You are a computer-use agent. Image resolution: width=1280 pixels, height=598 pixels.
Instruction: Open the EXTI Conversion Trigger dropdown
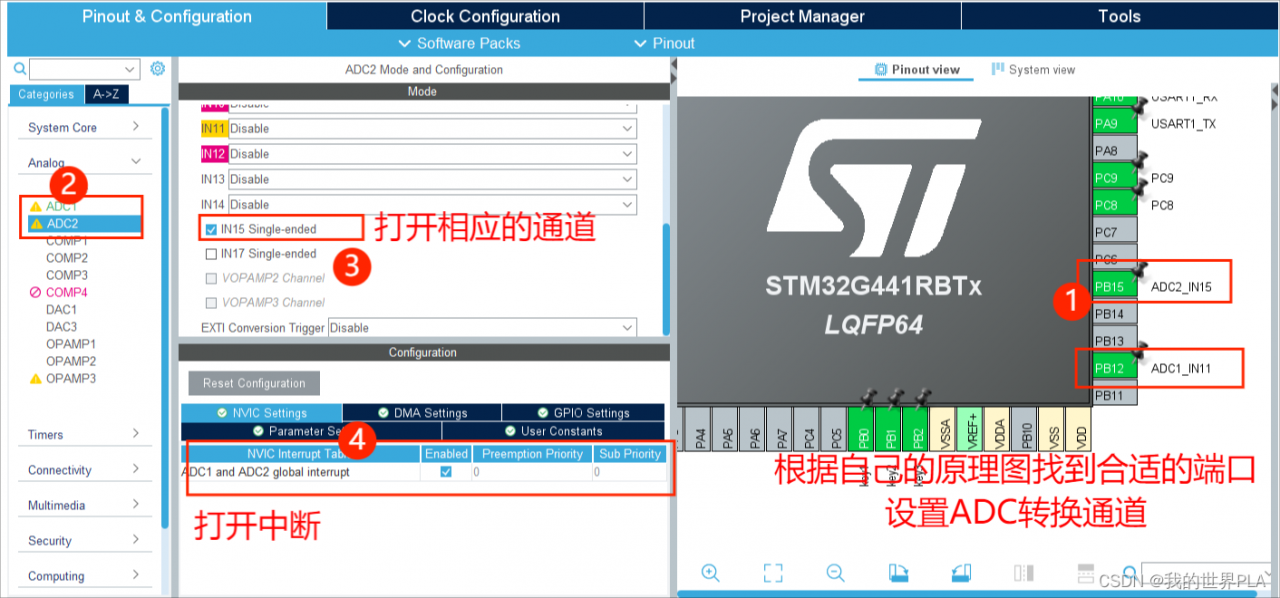coord(482,328)
